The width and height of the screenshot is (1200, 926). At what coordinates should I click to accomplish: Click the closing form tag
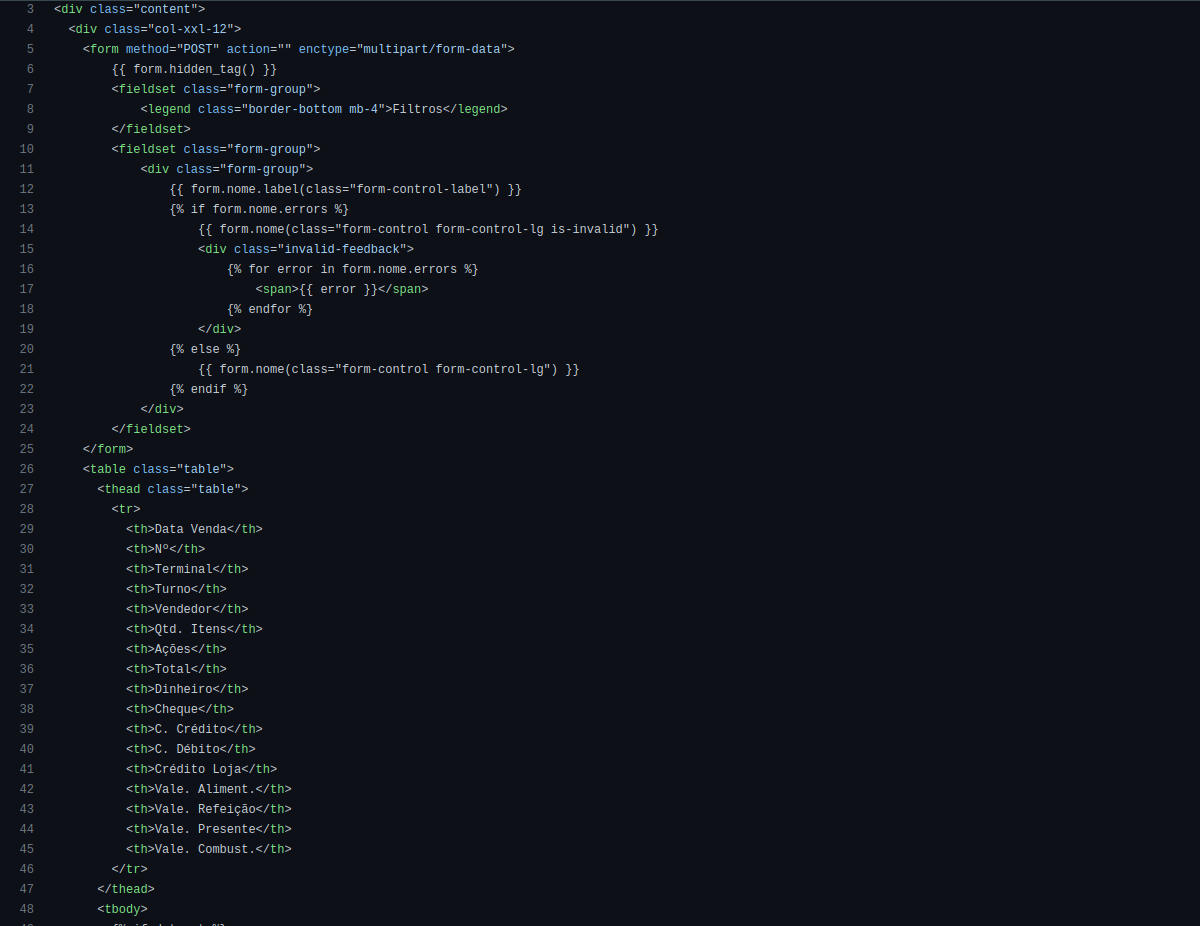[x=108, y=449]
